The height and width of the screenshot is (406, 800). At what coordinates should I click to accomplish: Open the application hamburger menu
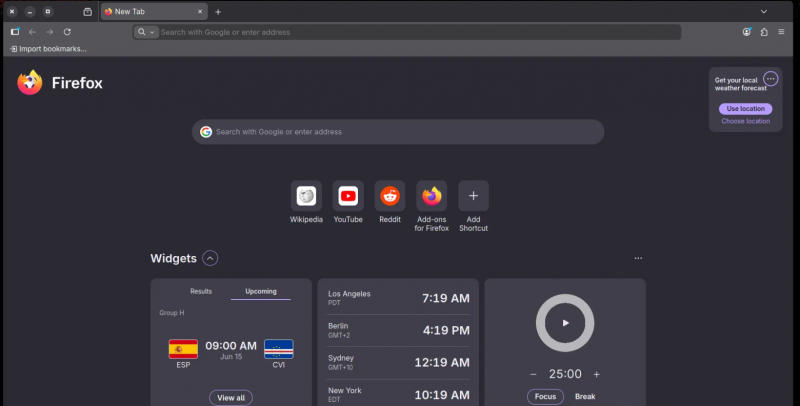click(781, 32)
